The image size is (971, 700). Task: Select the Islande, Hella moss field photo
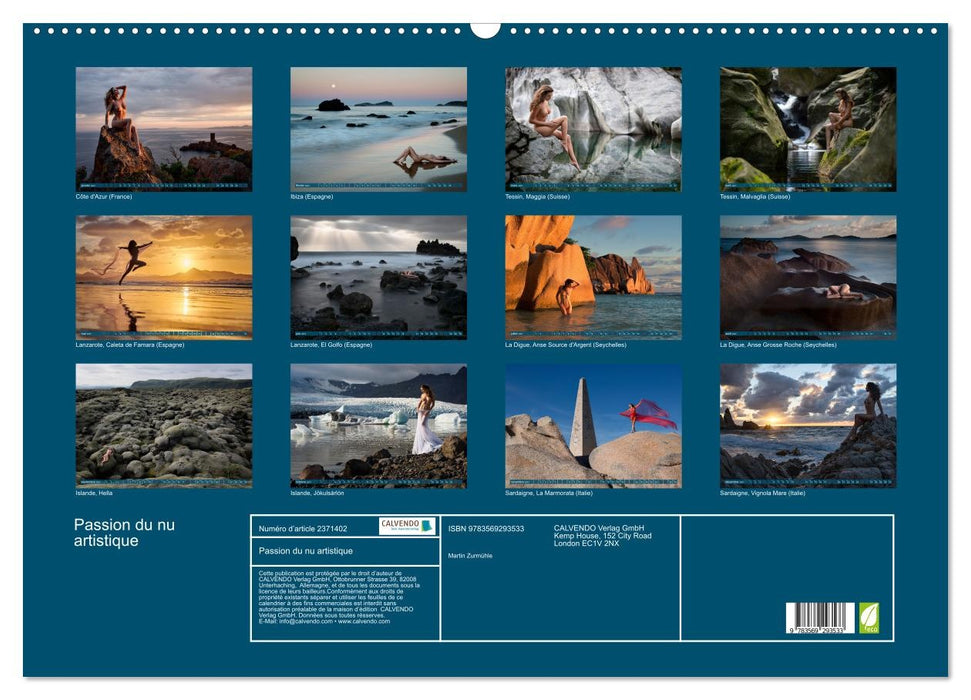coord(163,426)
